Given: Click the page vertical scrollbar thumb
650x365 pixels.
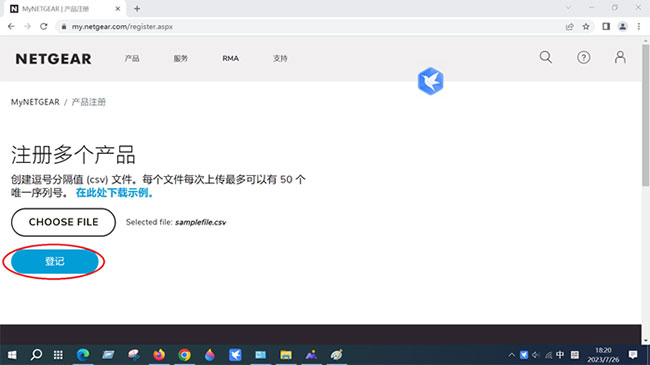Looking at the screenshot, I should point(645,115).
